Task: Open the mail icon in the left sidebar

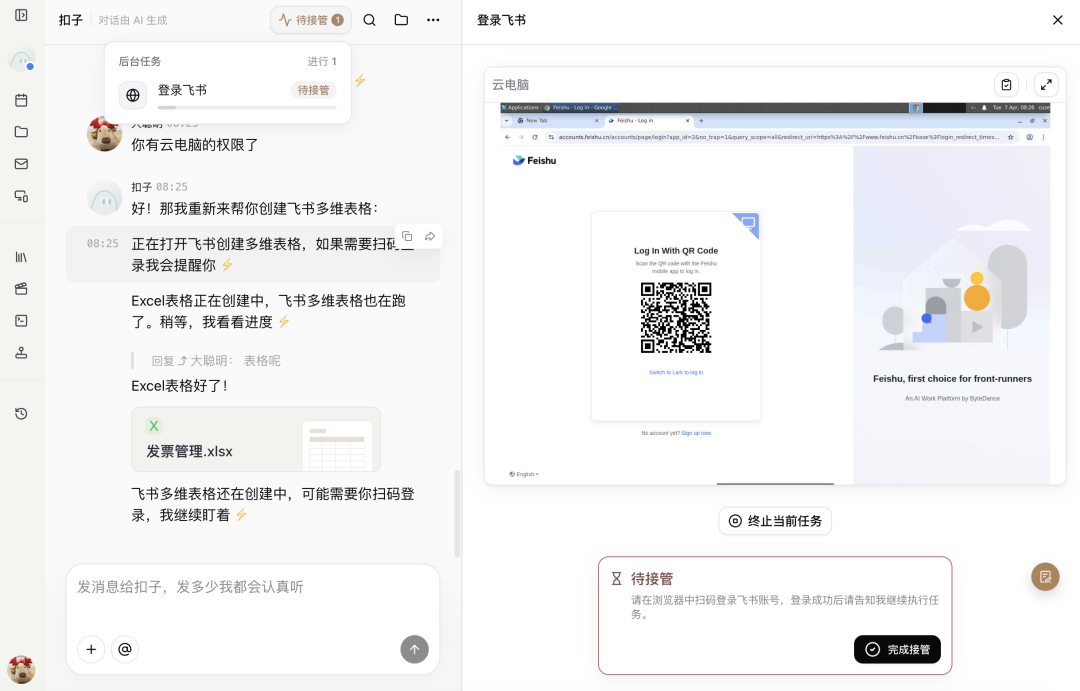Action: (x=21, y=164)
